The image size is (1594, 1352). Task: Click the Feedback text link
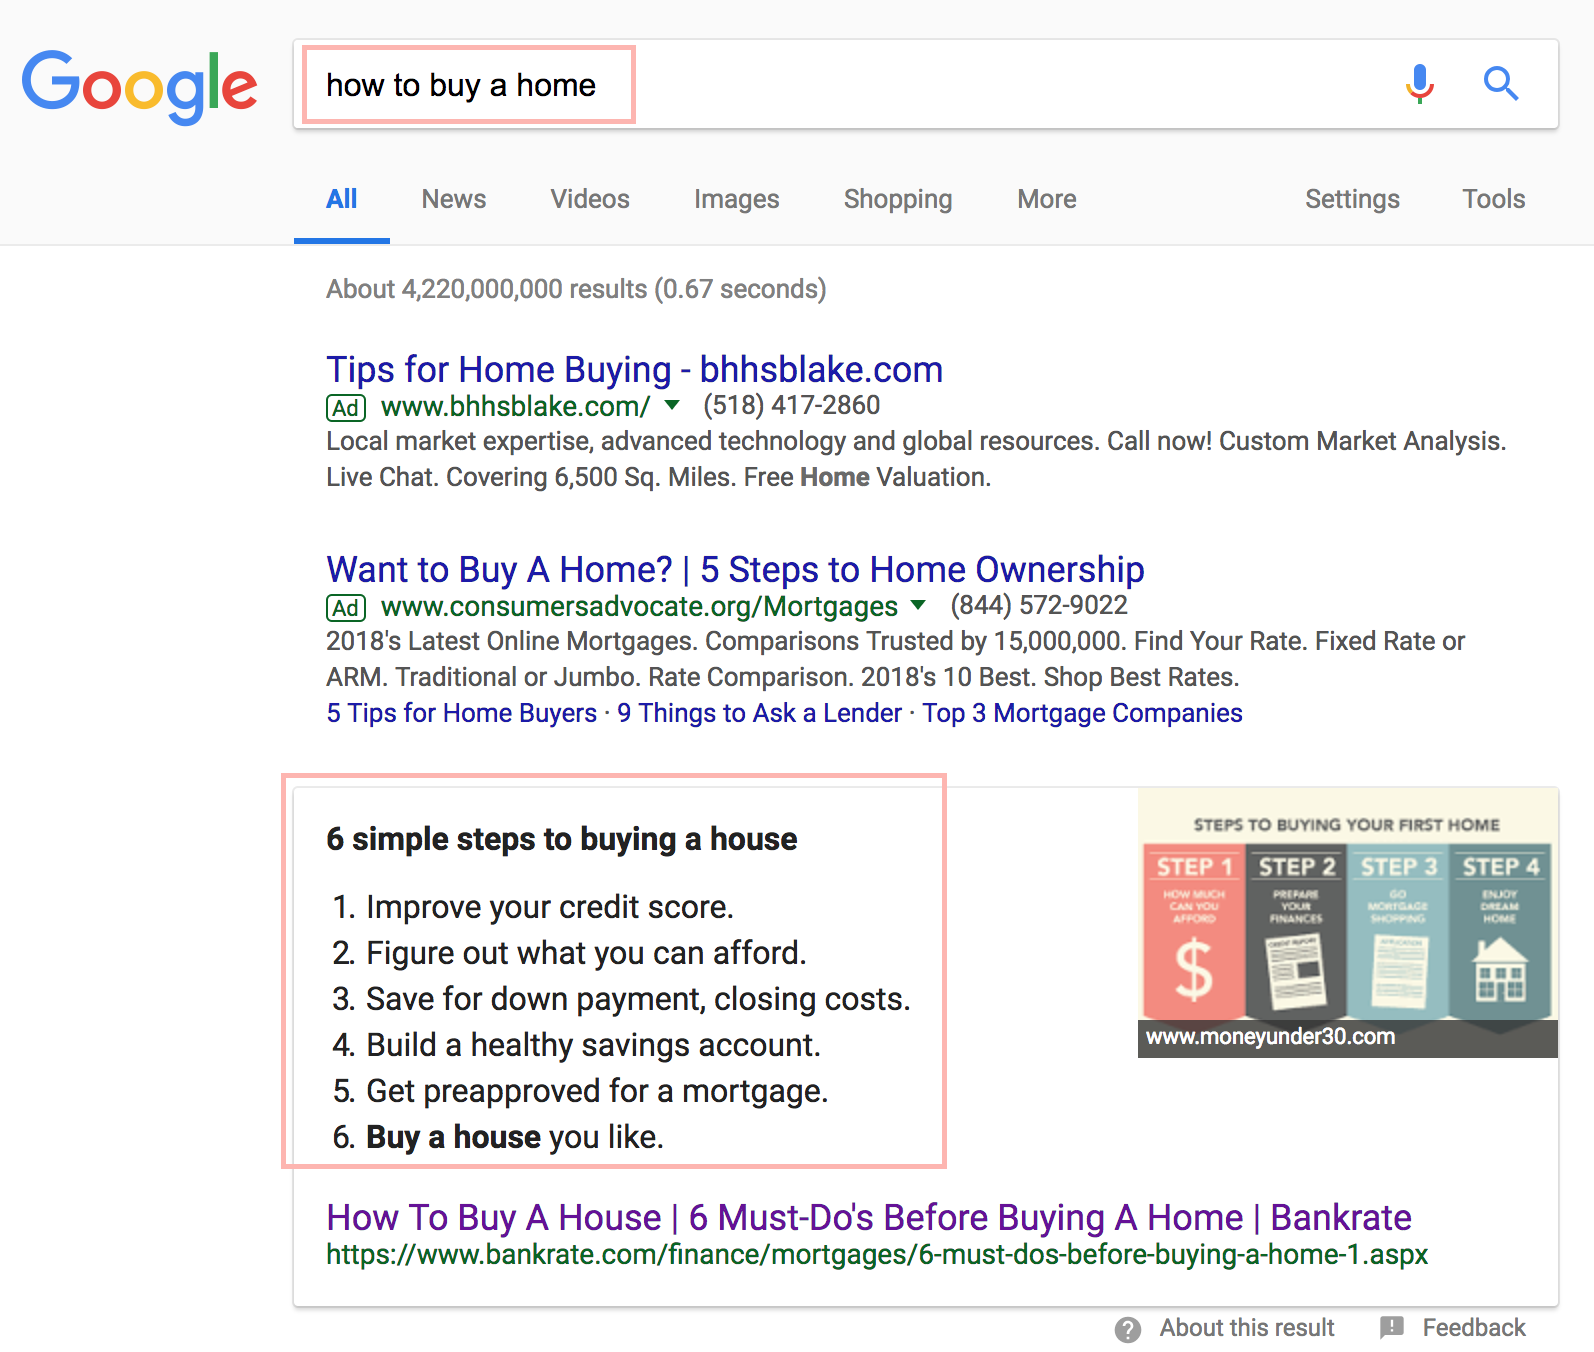(x=1474, y=1328)
